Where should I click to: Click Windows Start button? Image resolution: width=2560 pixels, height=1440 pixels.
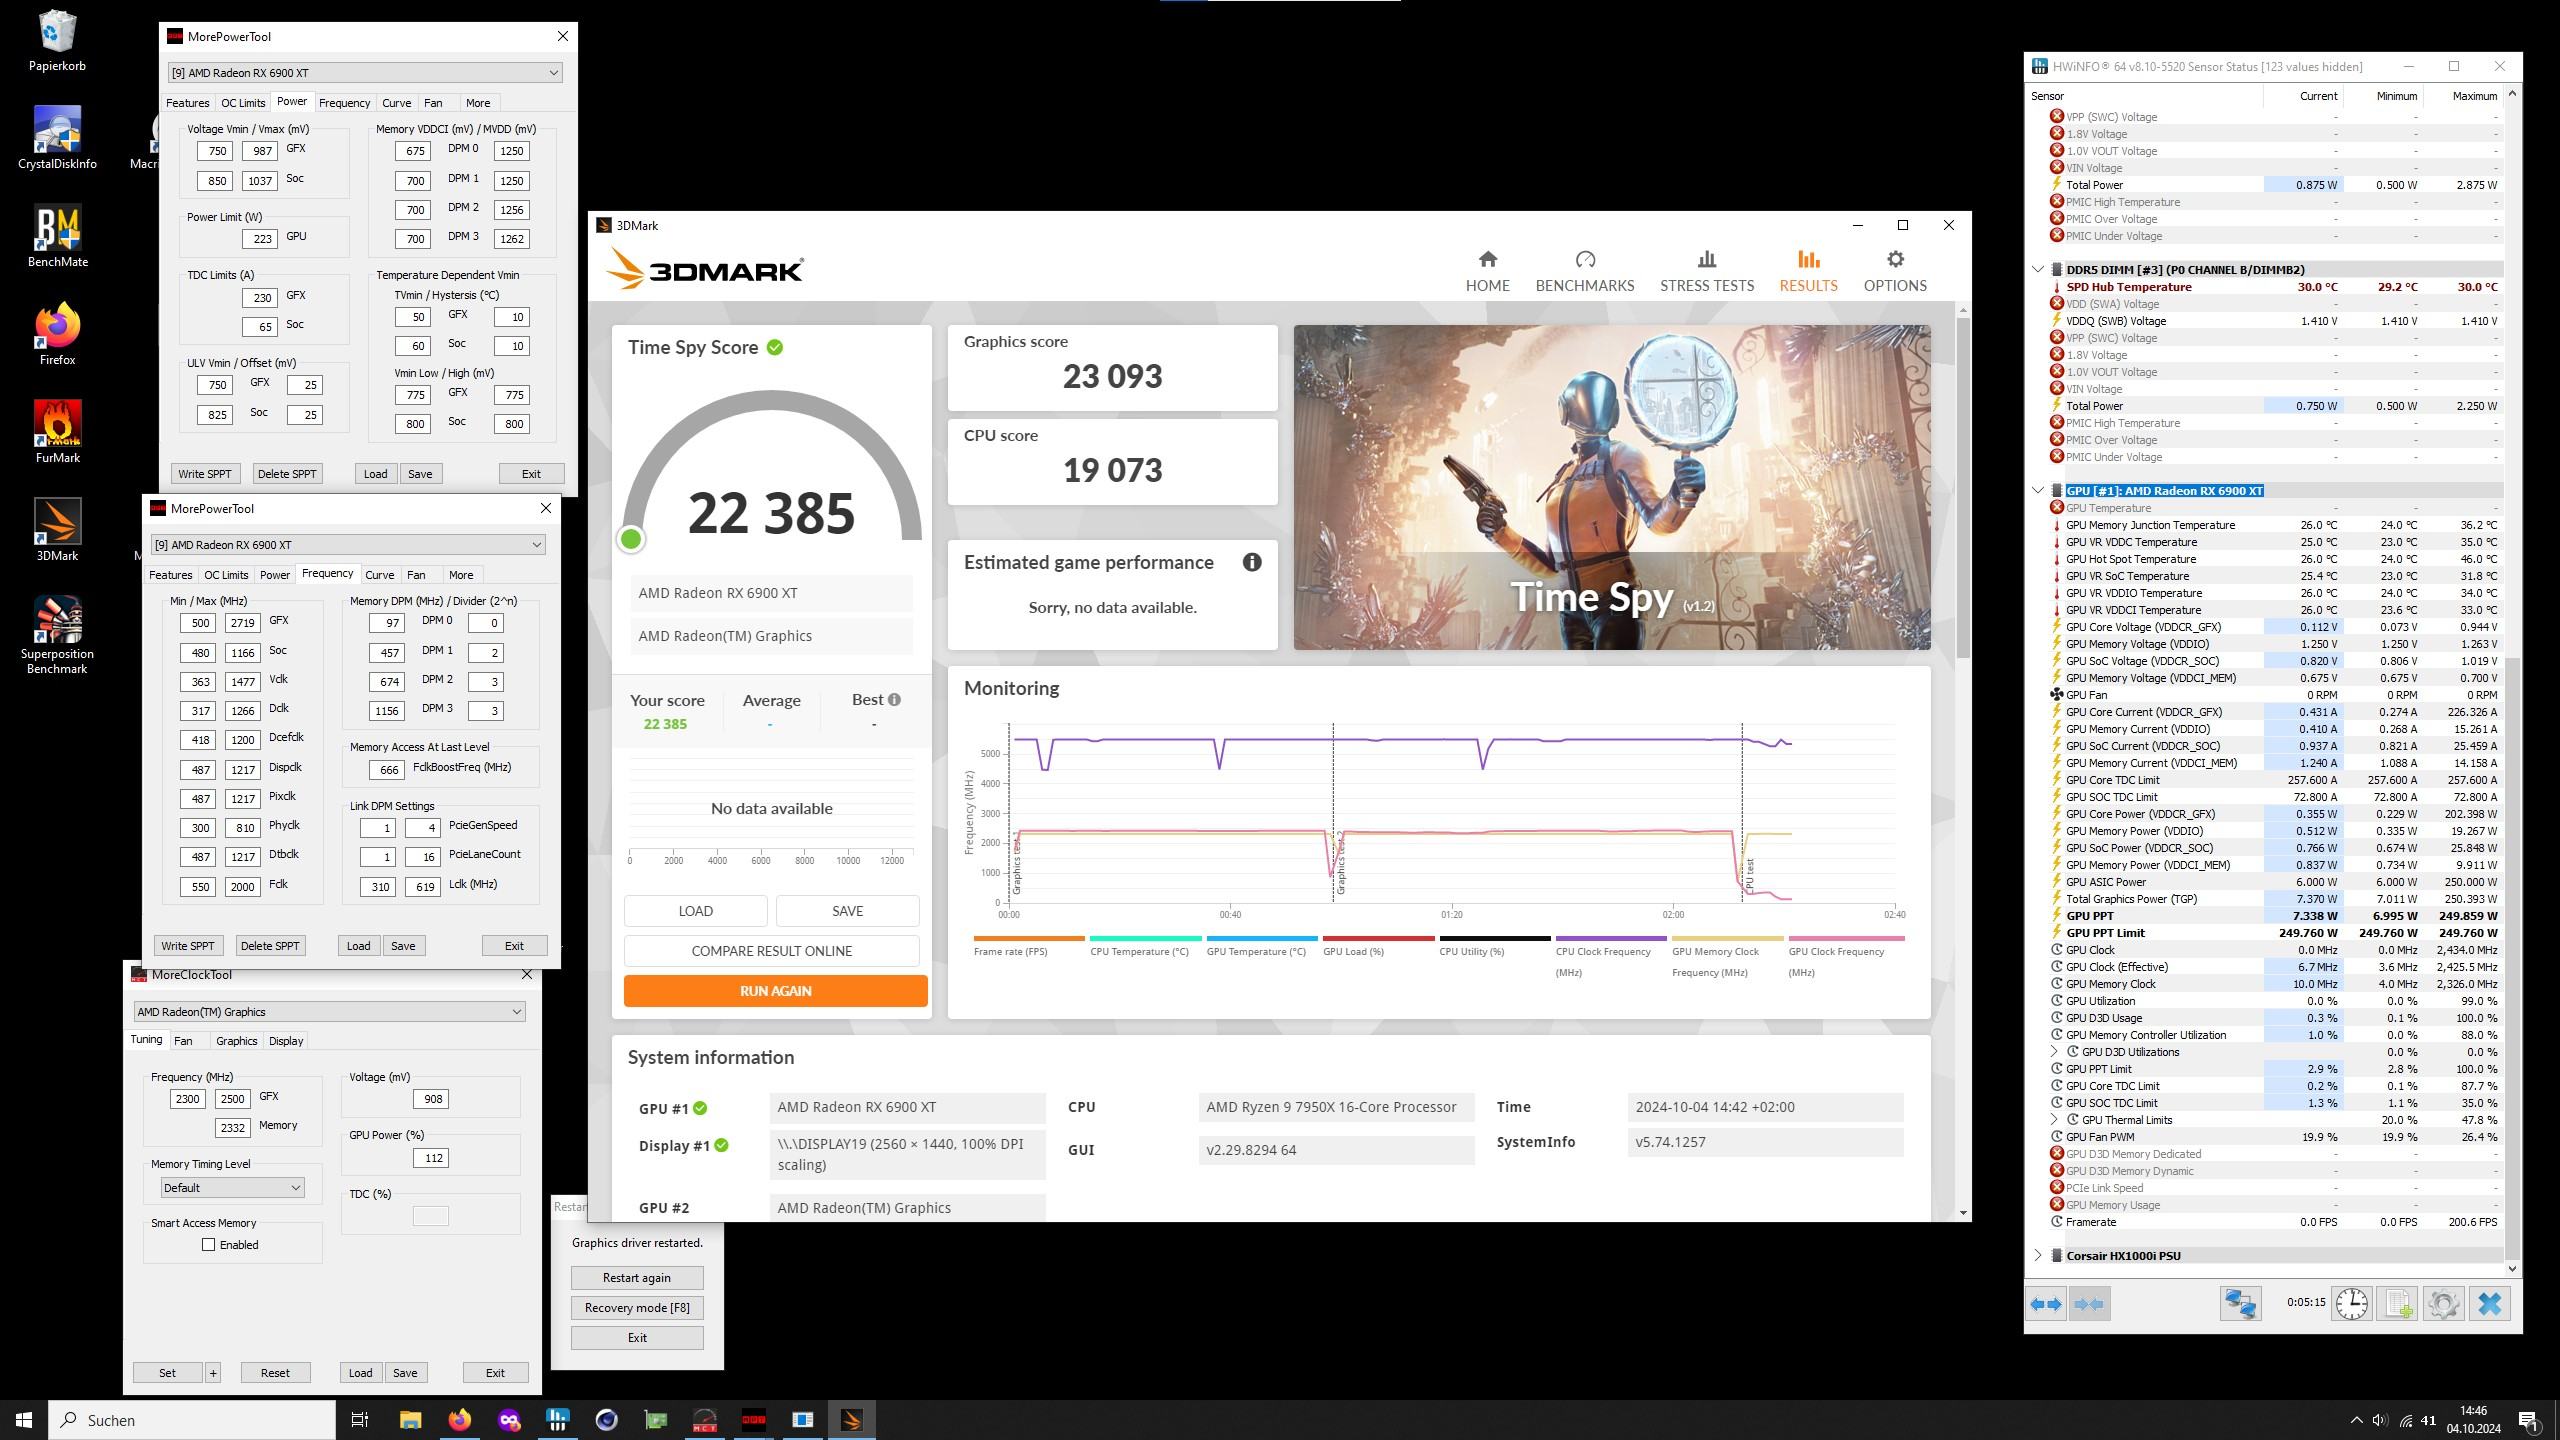[x=24, y=1420]
